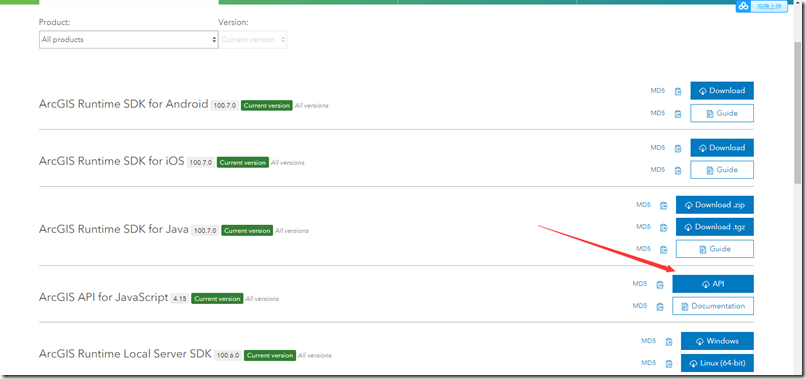806x379 pixels.
Task: Open the Guide for the iOS SDK
Action: click(x=722, y=170)
